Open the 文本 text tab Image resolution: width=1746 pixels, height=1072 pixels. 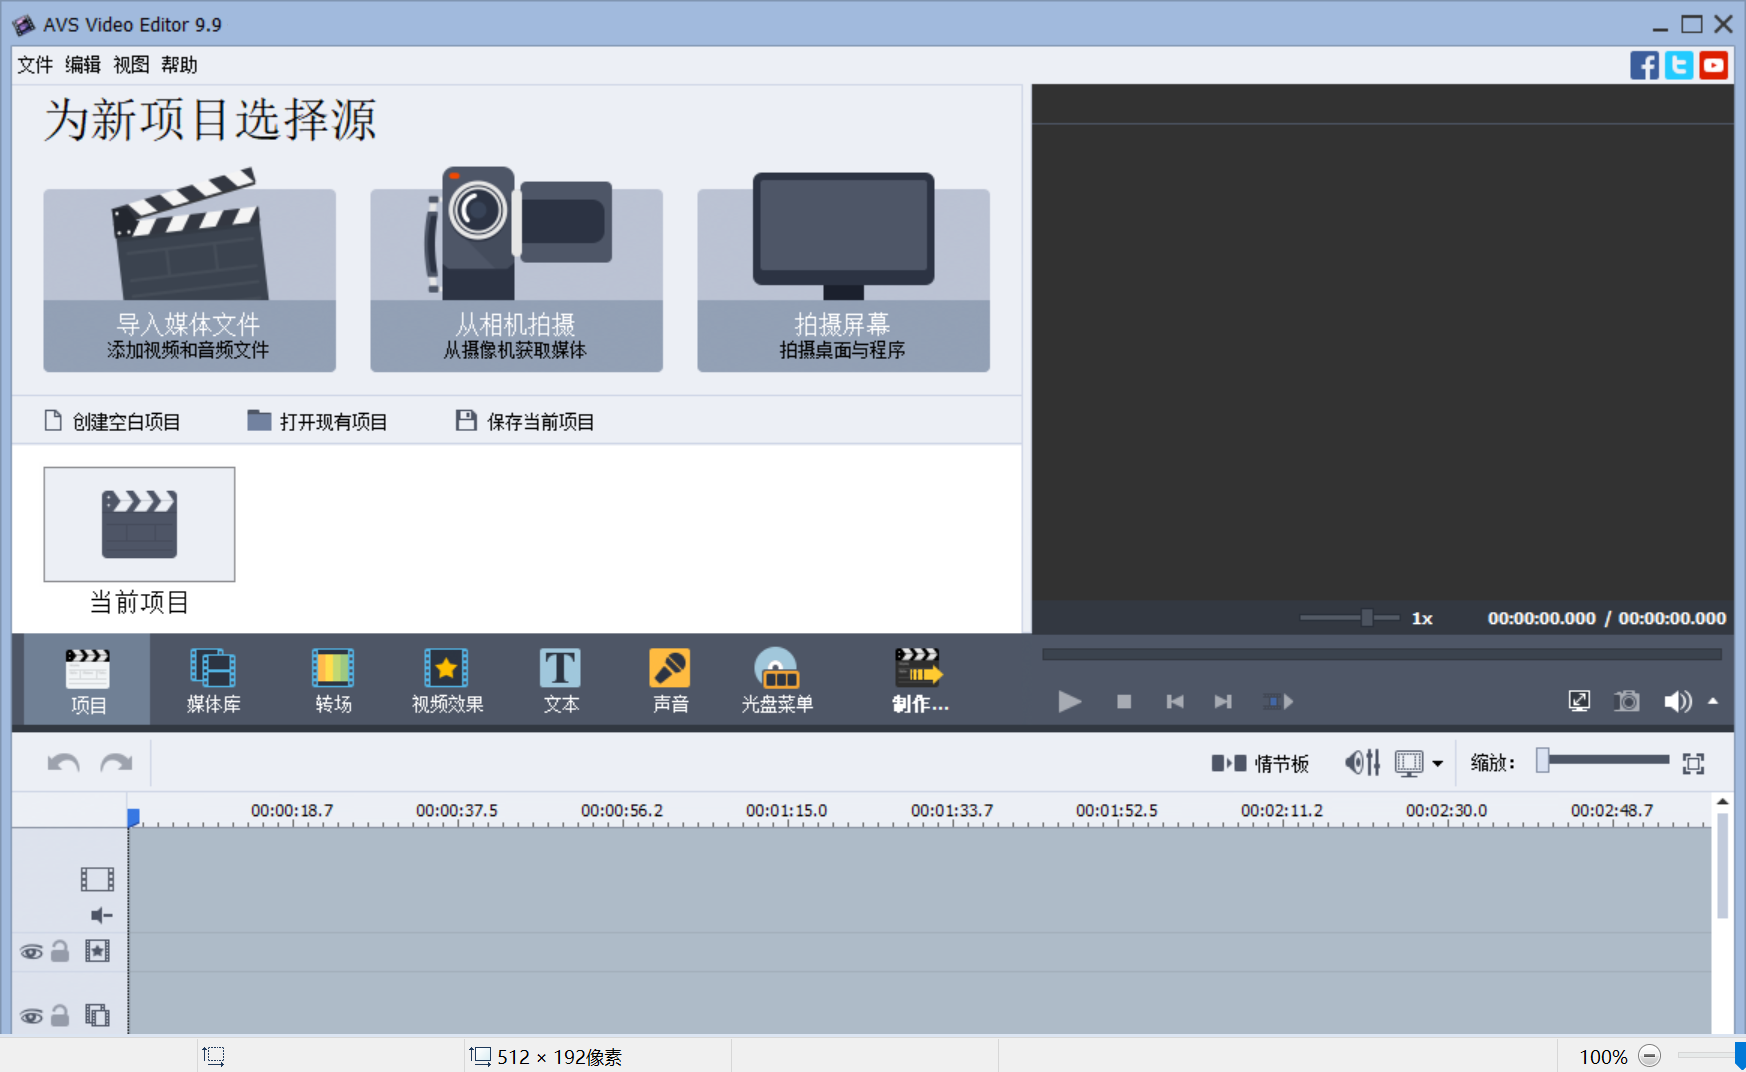(x=560, y=681)
